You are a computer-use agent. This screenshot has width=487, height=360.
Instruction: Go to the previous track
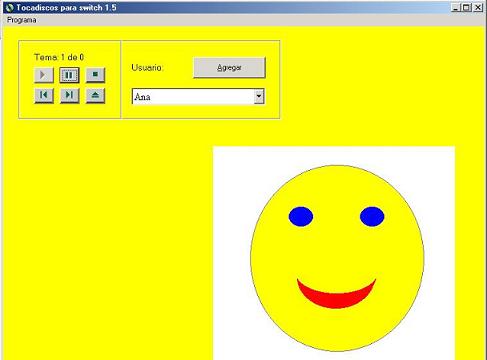point(44,95)
